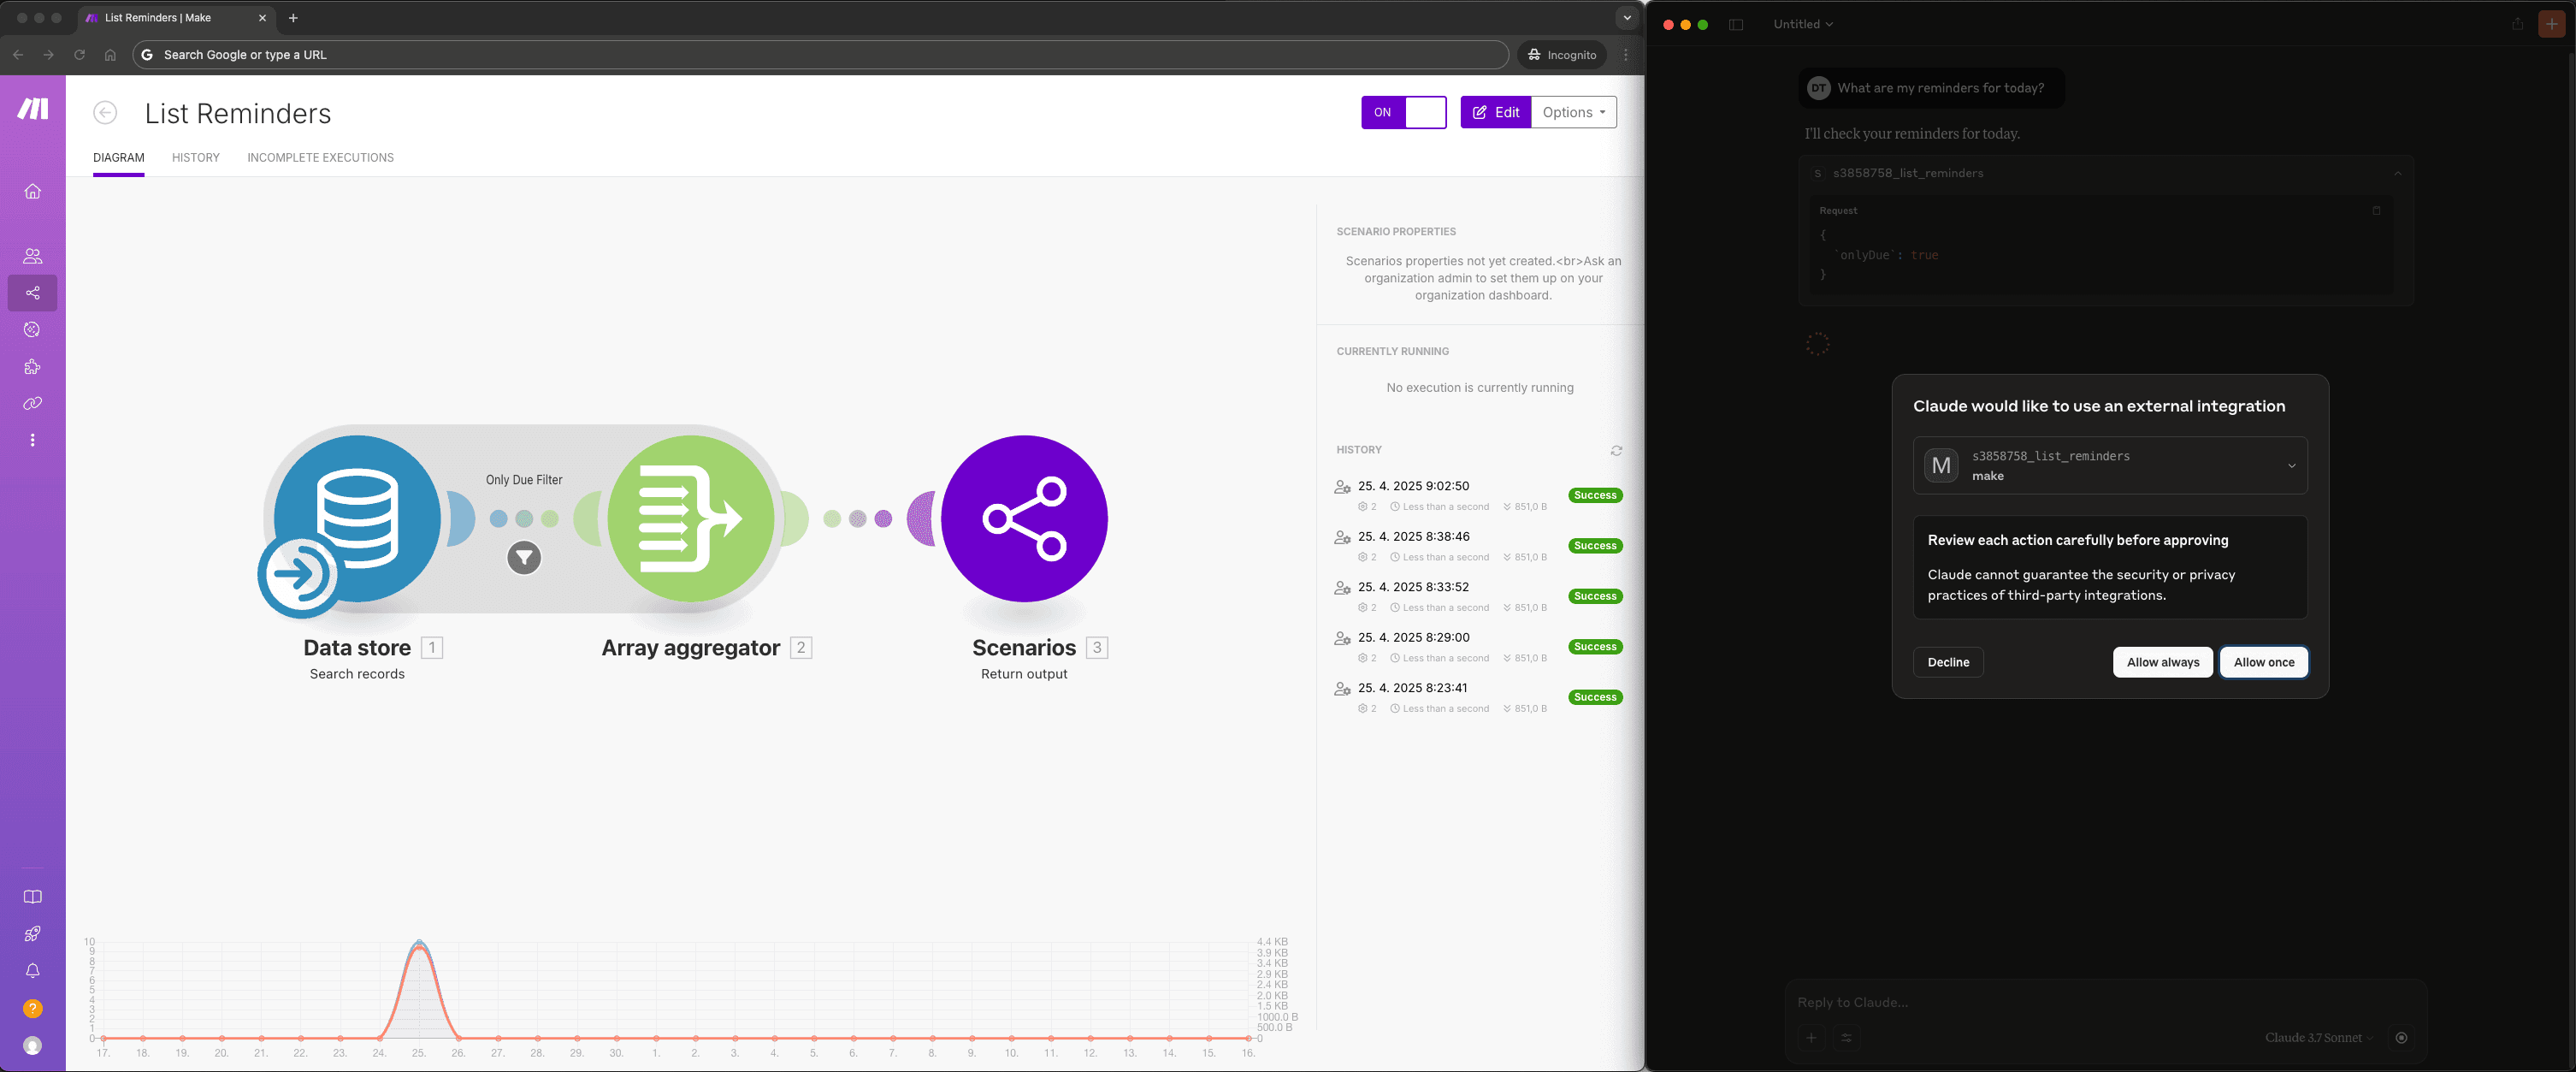
Task: Open the Incomplete Executions tab
Action: pyautogui.click(x=320, y=157)
